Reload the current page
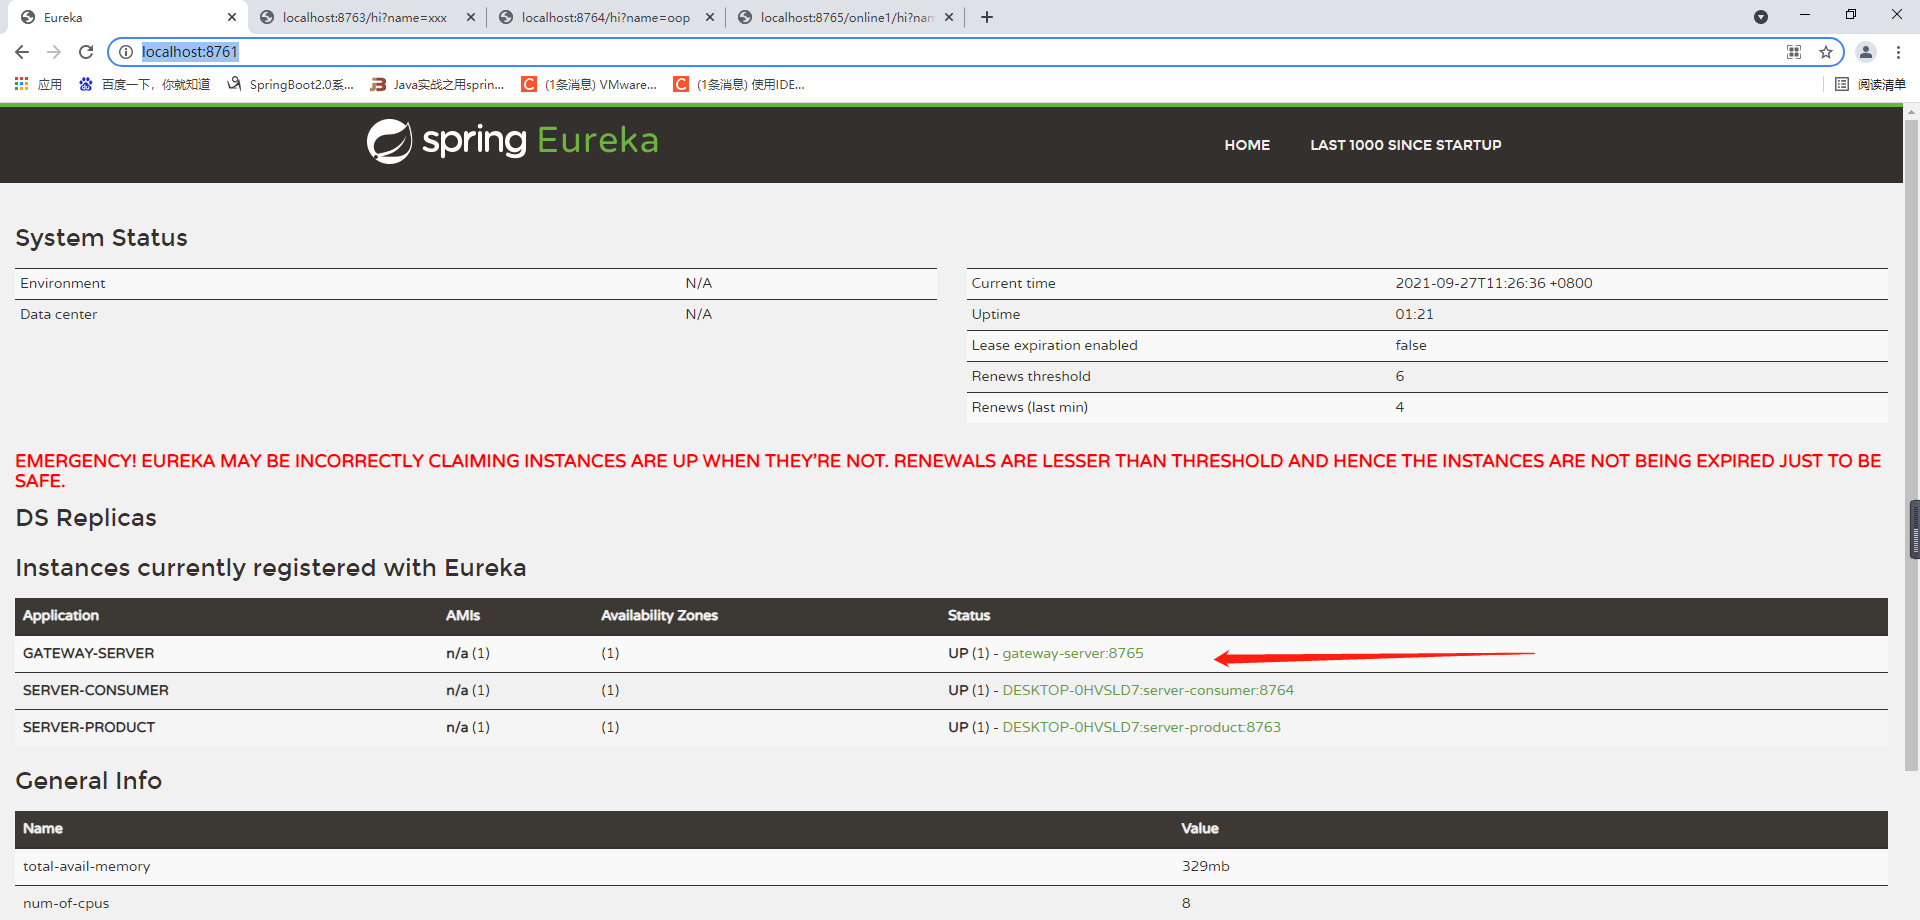 [x=86, y=52]
